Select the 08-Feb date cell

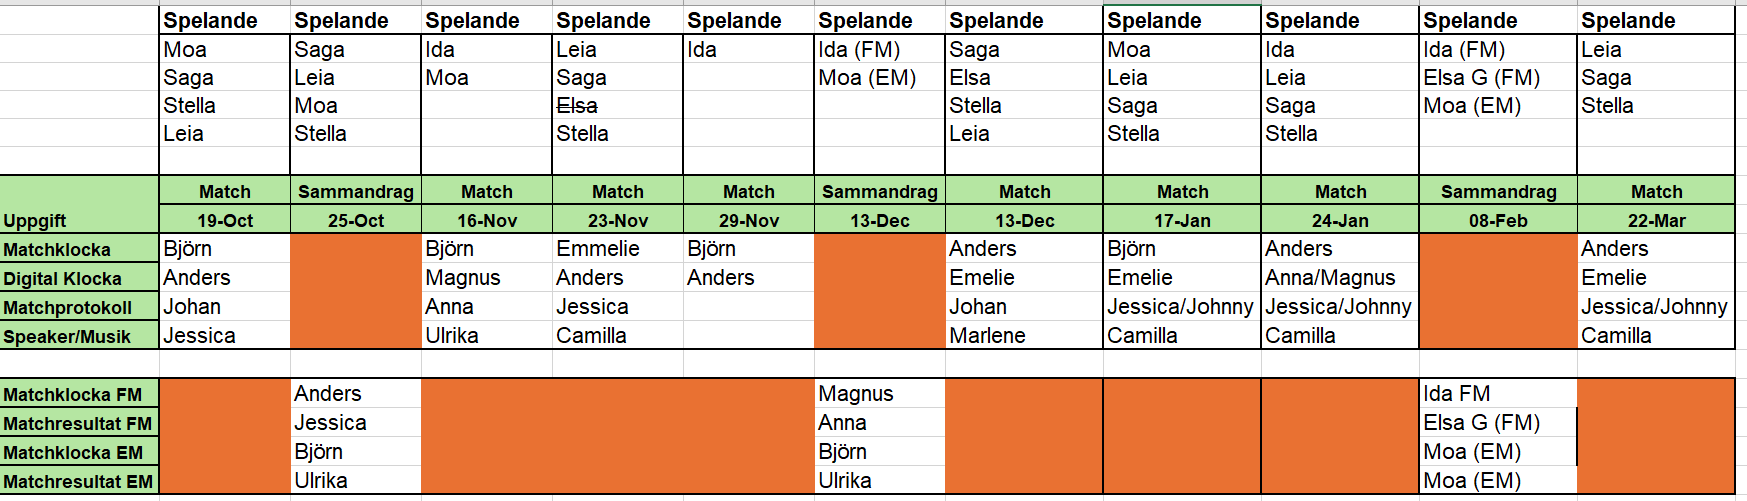(x=1498, y=221)
